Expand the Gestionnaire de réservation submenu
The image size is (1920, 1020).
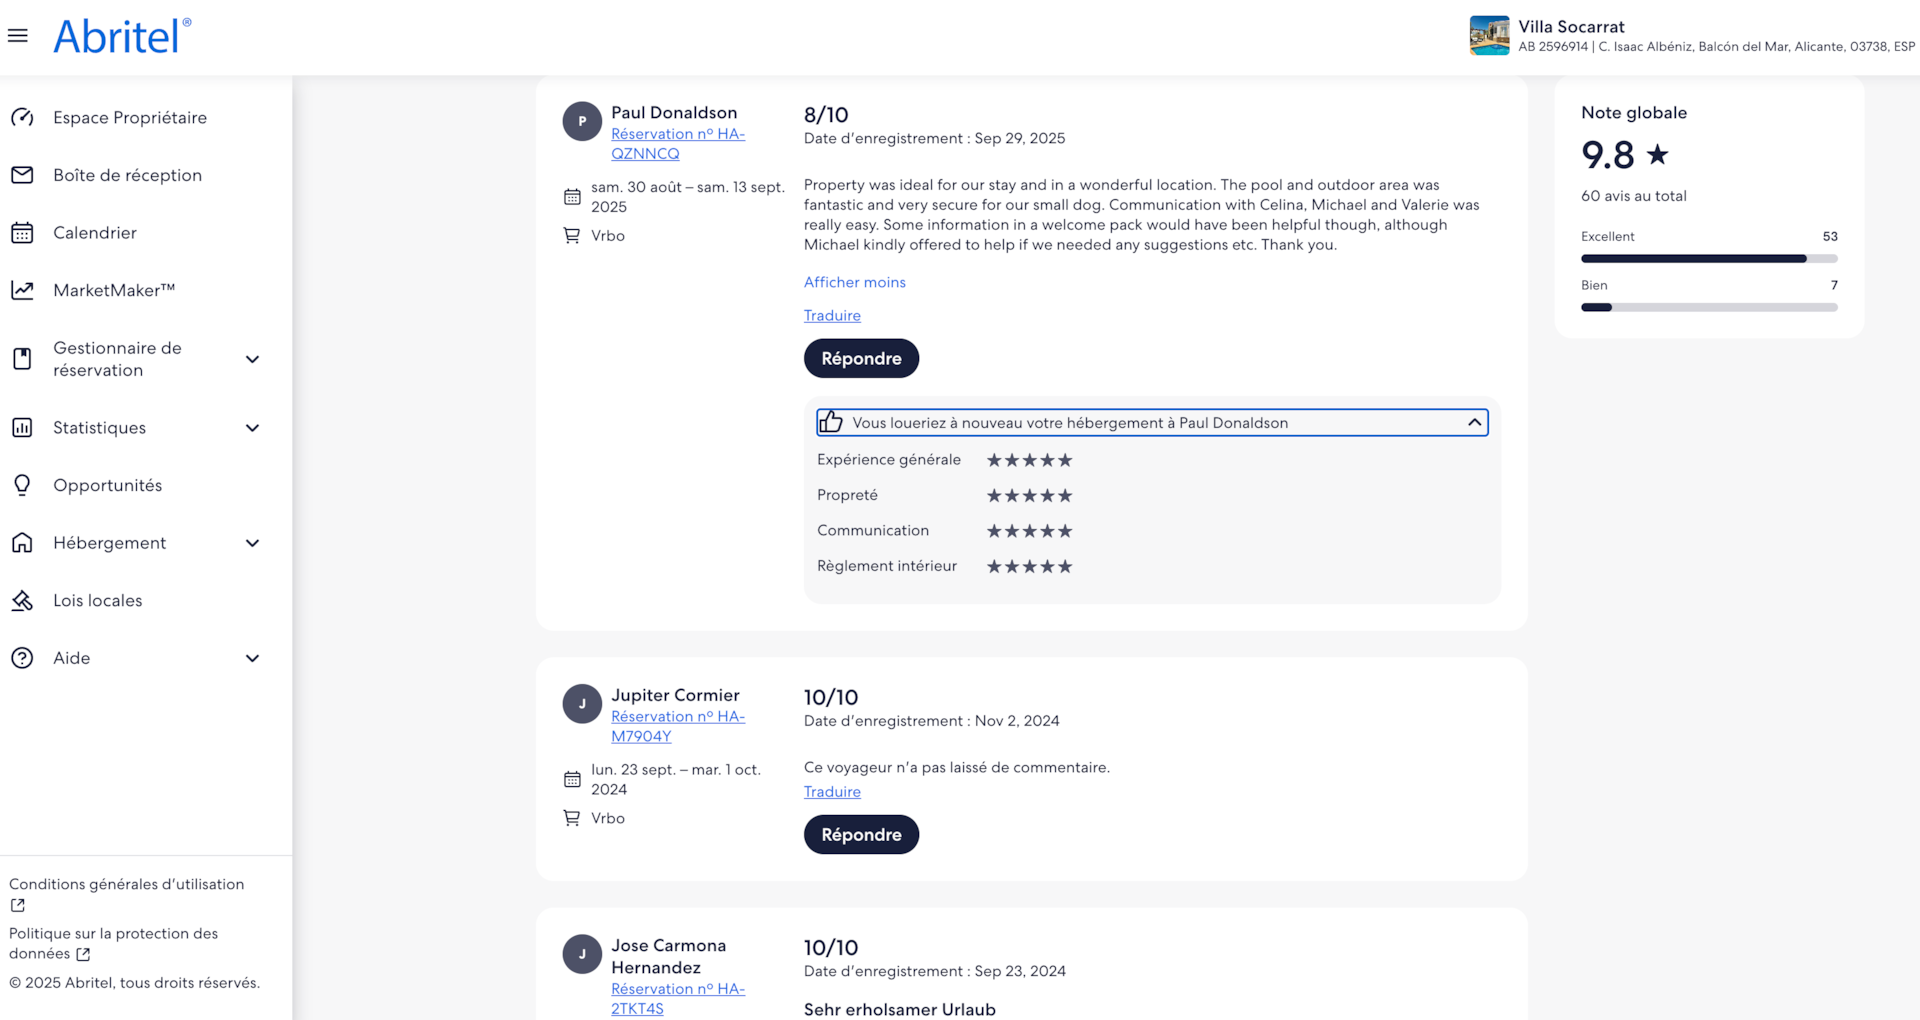pos(252,359)
